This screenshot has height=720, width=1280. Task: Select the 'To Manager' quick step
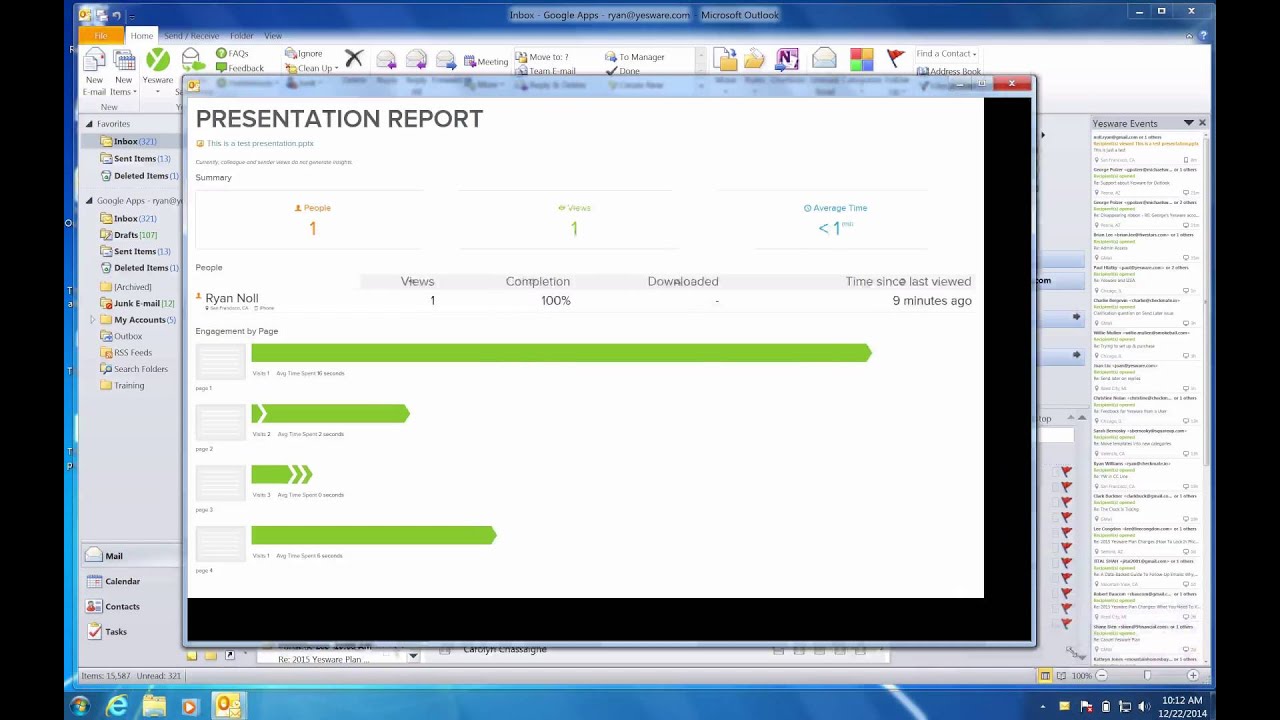635,57
